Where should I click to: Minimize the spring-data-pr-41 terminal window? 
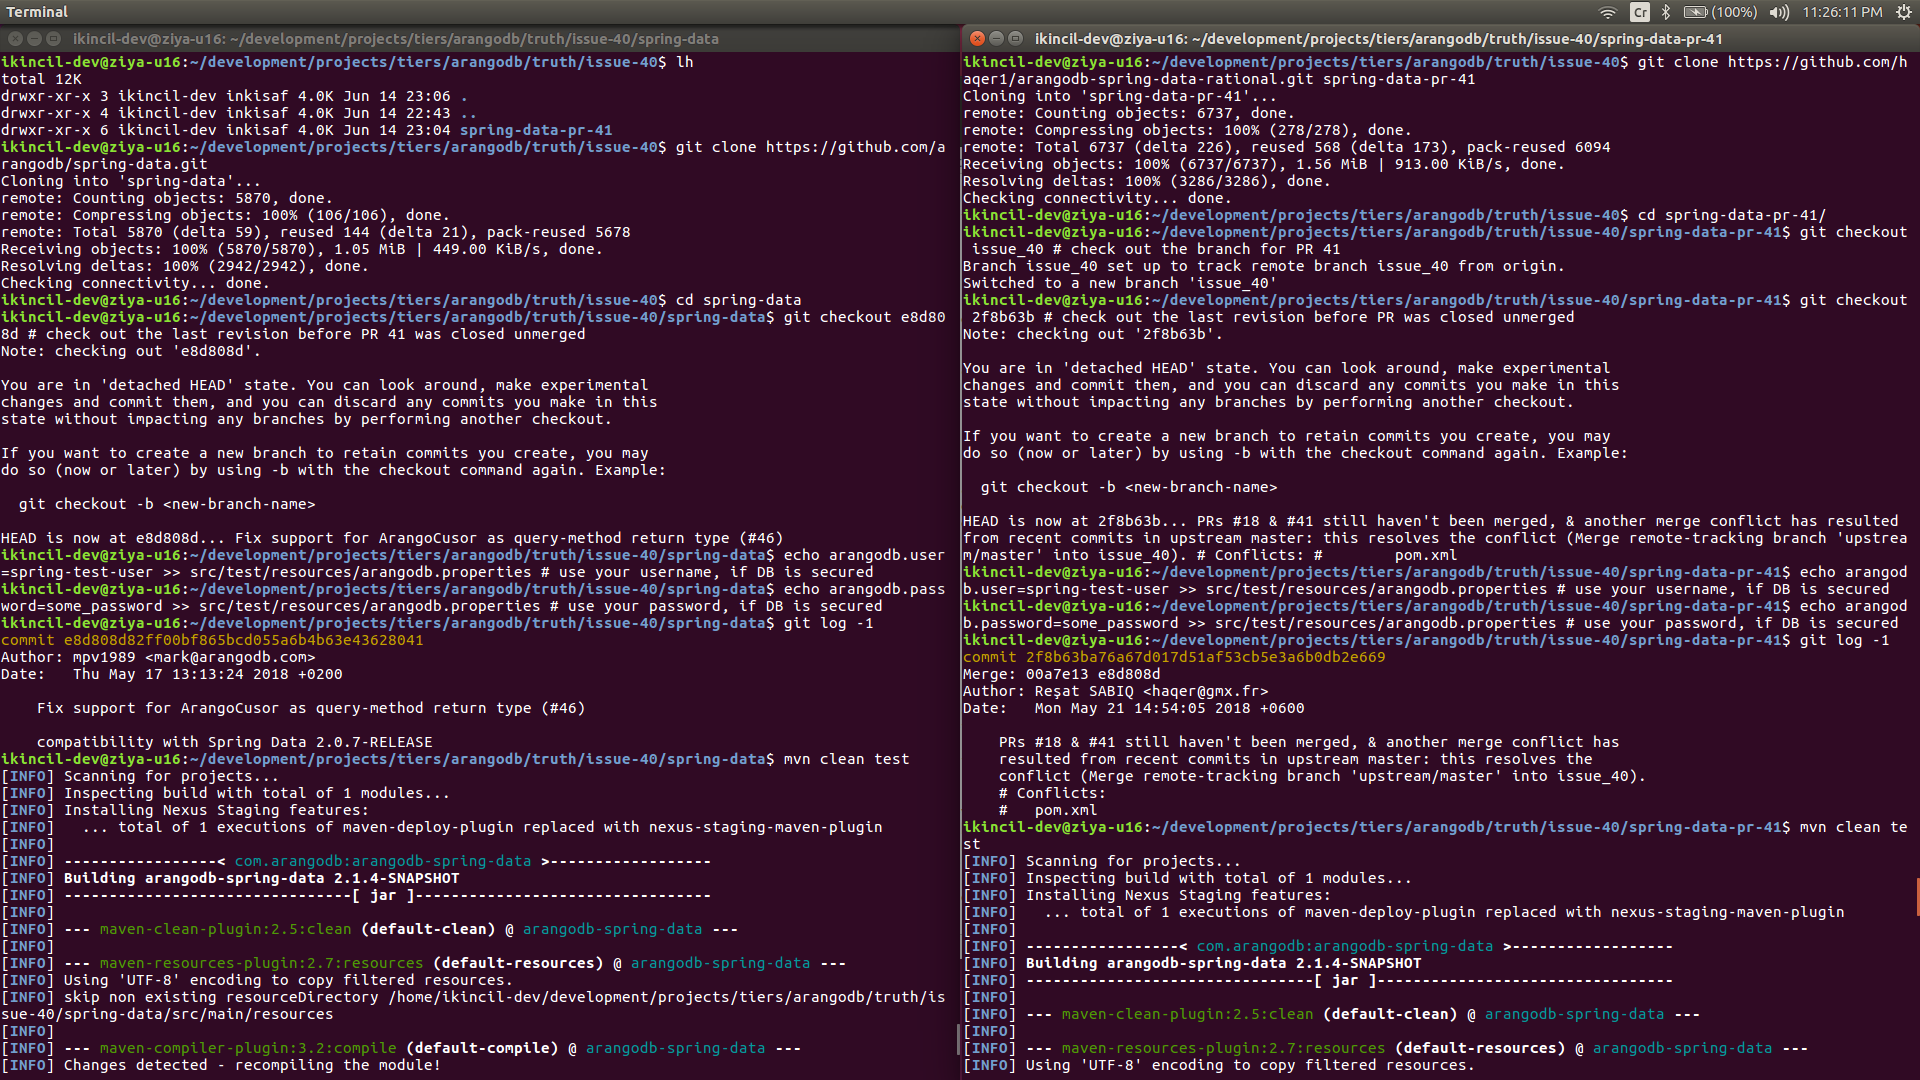pyautogui.click(x=996, y=38)
